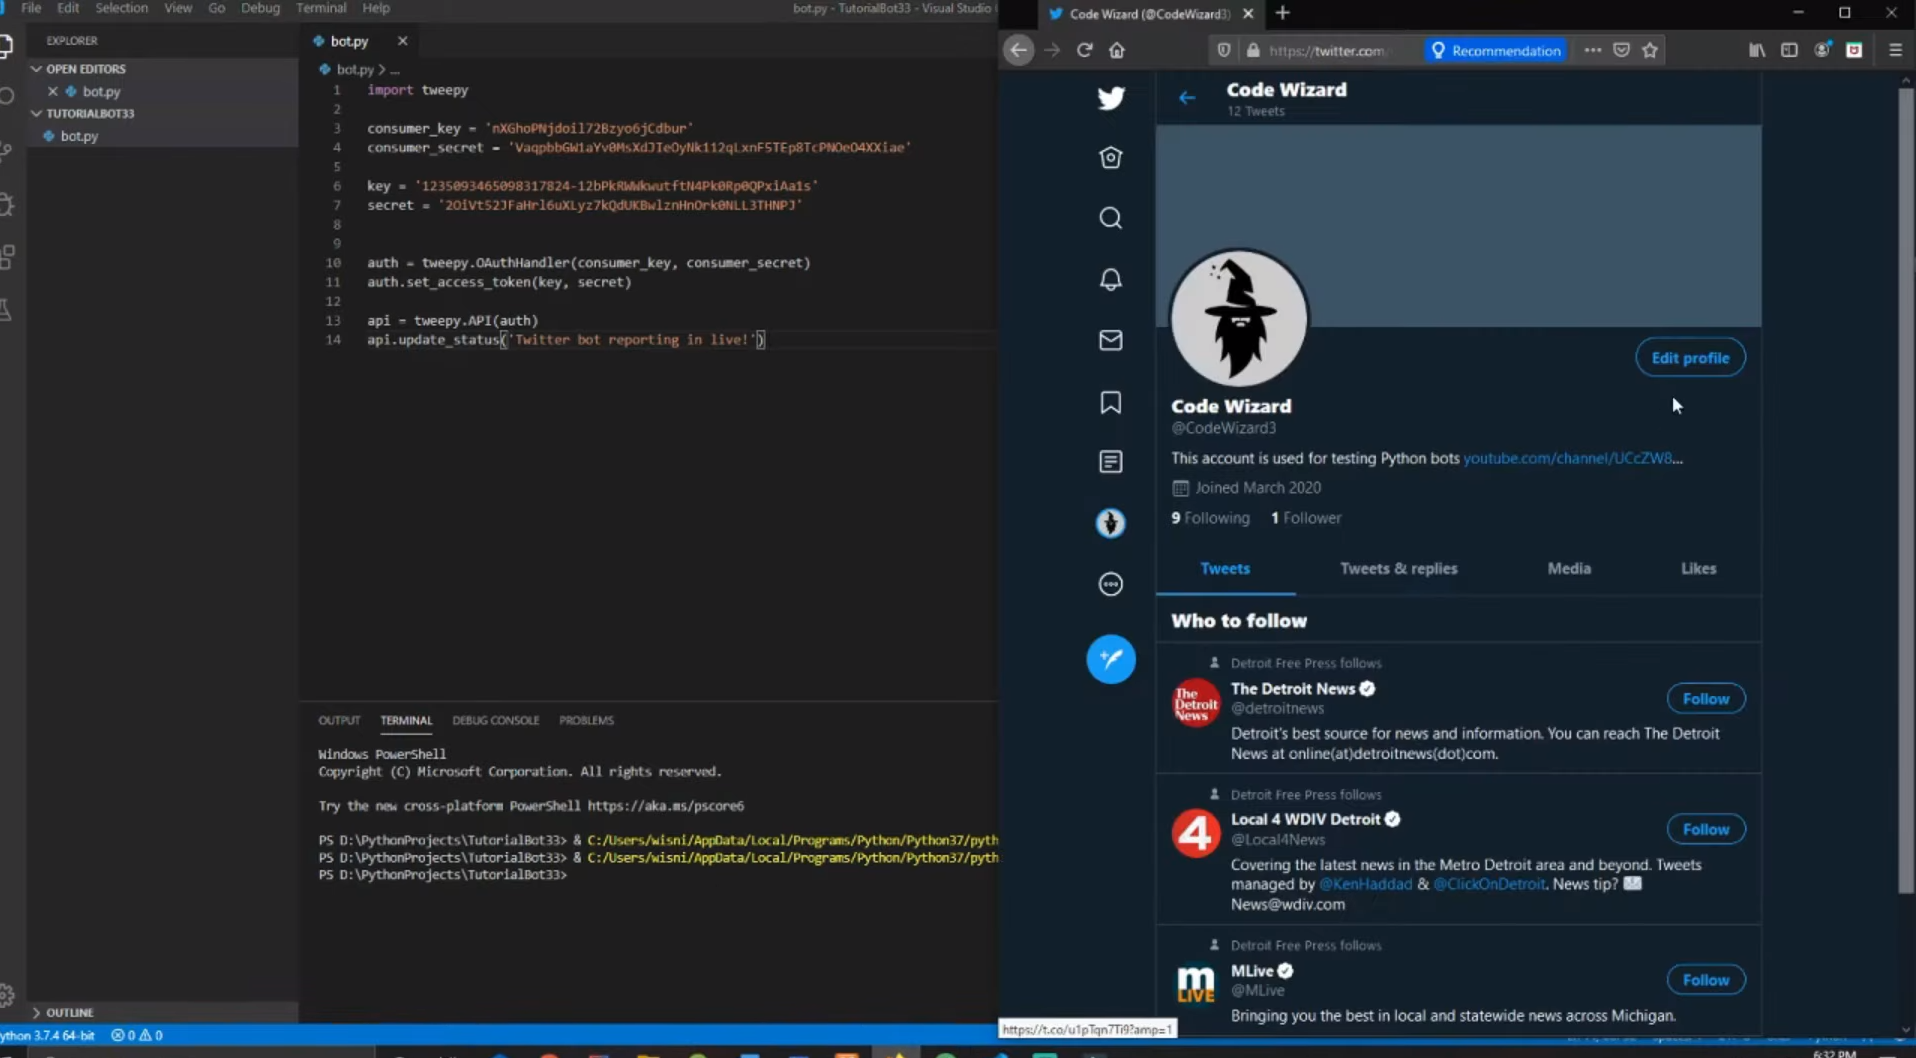Toggle Firefox sidebar view icon

tap(1790, 50)
